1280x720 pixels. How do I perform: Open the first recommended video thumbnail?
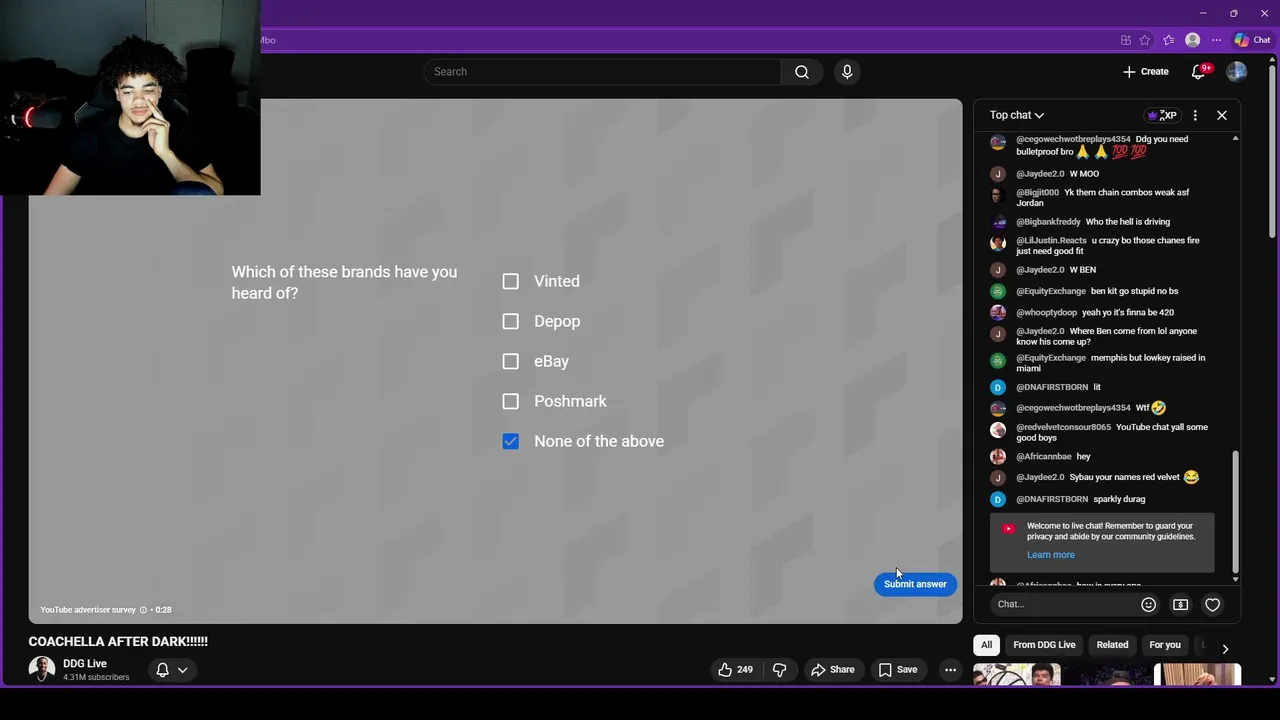[x=1017, y=675]
